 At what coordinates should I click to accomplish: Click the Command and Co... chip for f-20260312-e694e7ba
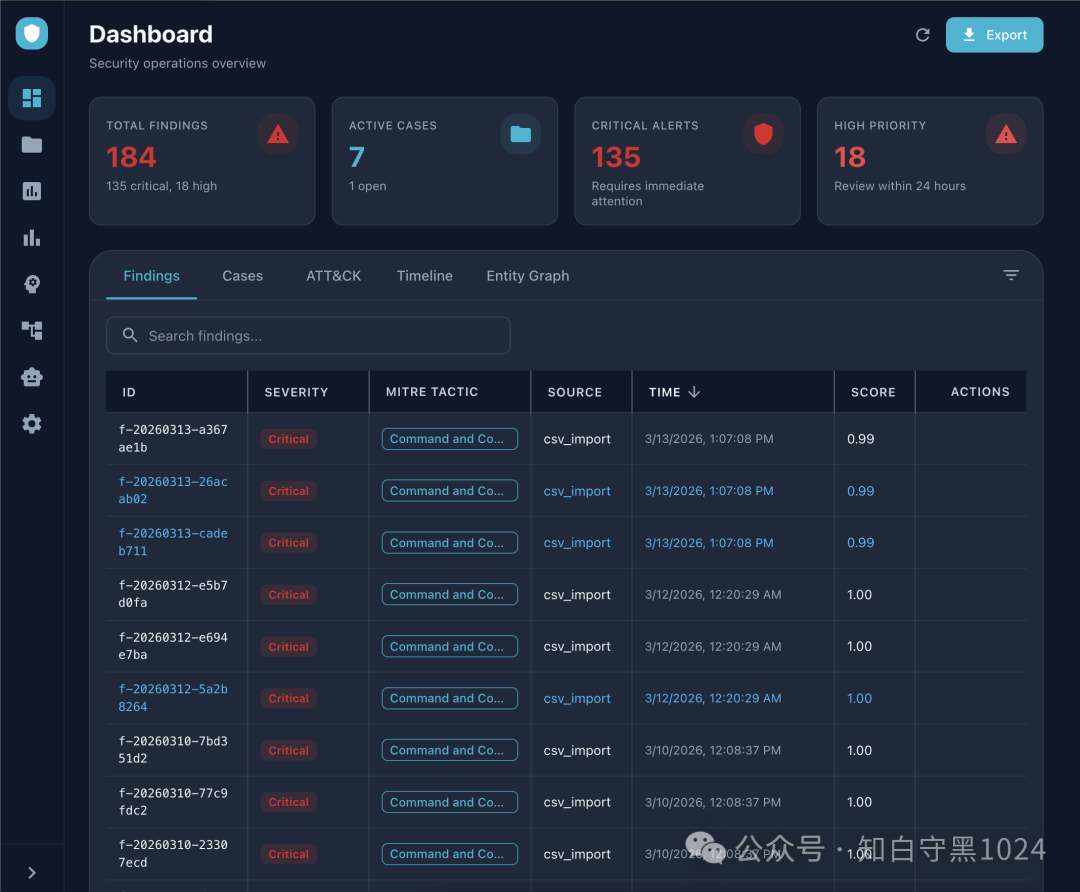450,646
